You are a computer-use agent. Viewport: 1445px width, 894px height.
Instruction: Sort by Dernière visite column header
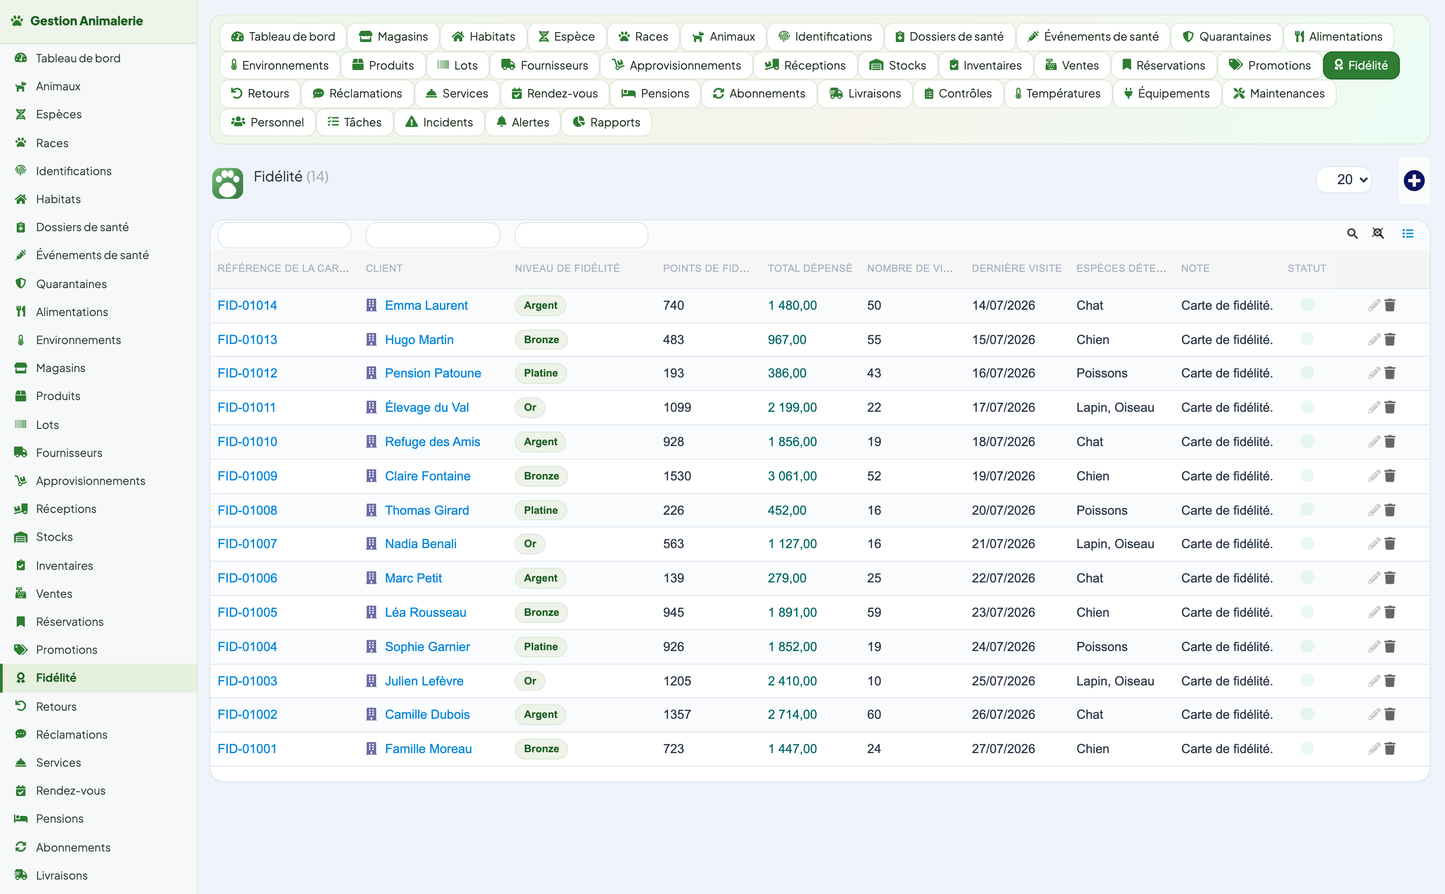click(1016, 268)
